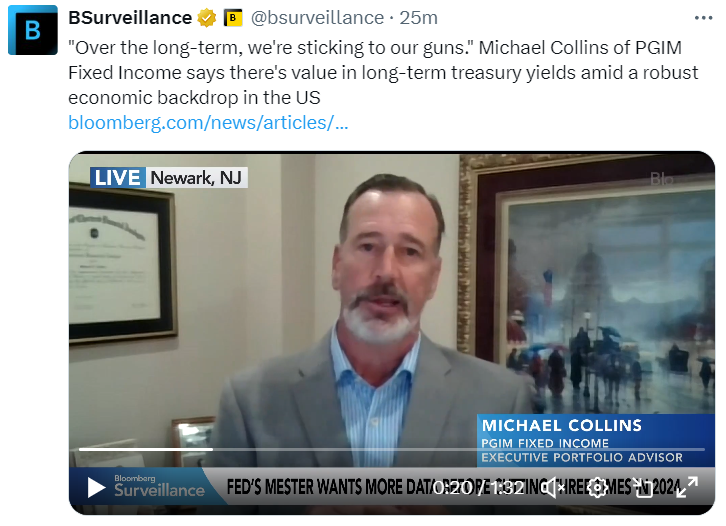The image size is (726, 526).
Task: Unmute the video using the speaker icon
Action: click(x=554, y=488)
